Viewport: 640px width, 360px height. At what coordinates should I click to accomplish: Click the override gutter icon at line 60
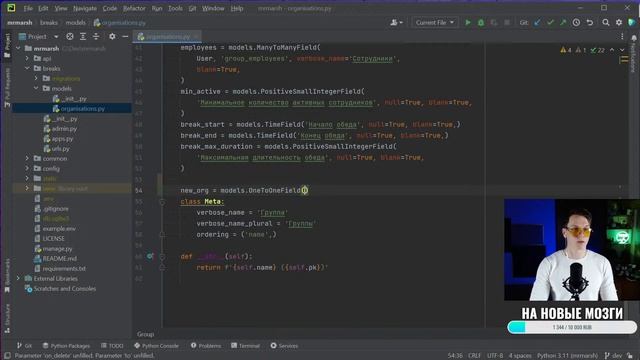pyautogui.click(x=150, y=256)
